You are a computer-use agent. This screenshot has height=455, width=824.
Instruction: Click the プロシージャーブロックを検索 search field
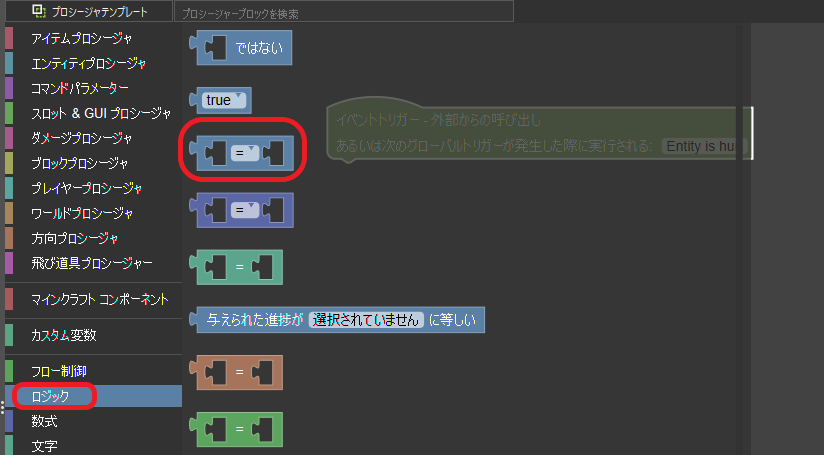pos(344,11)
